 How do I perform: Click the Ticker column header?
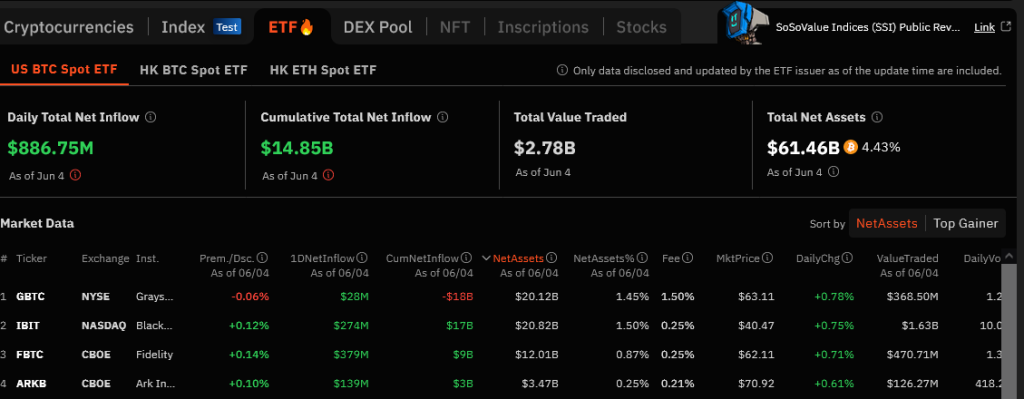(x=31, y=258)
